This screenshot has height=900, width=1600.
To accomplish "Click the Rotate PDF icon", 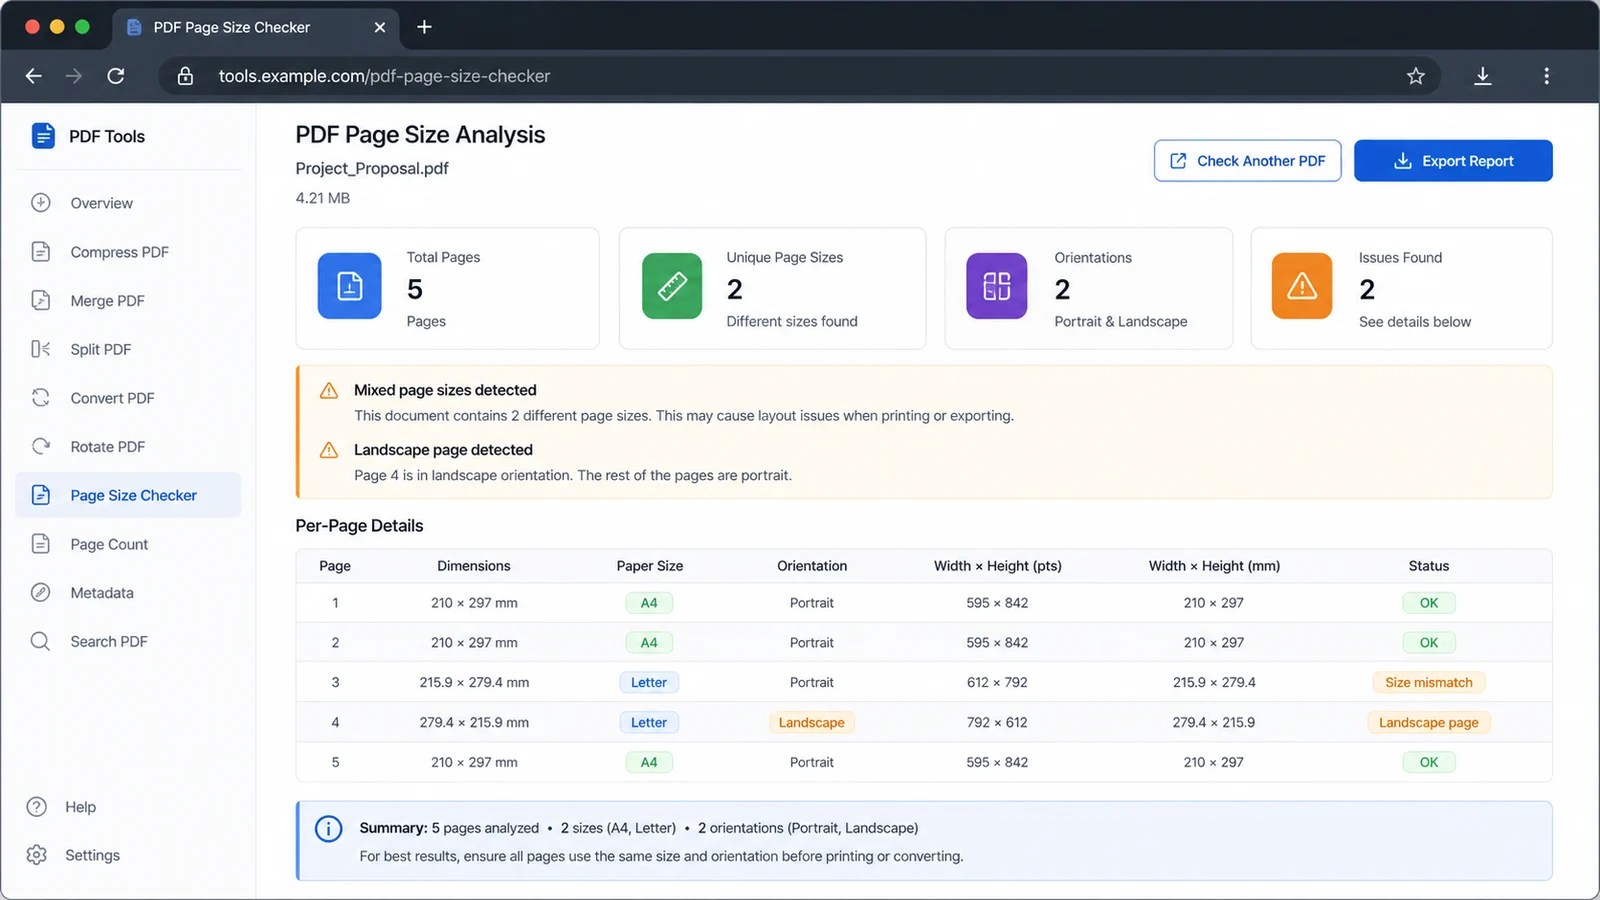I will tap(41, 446).
